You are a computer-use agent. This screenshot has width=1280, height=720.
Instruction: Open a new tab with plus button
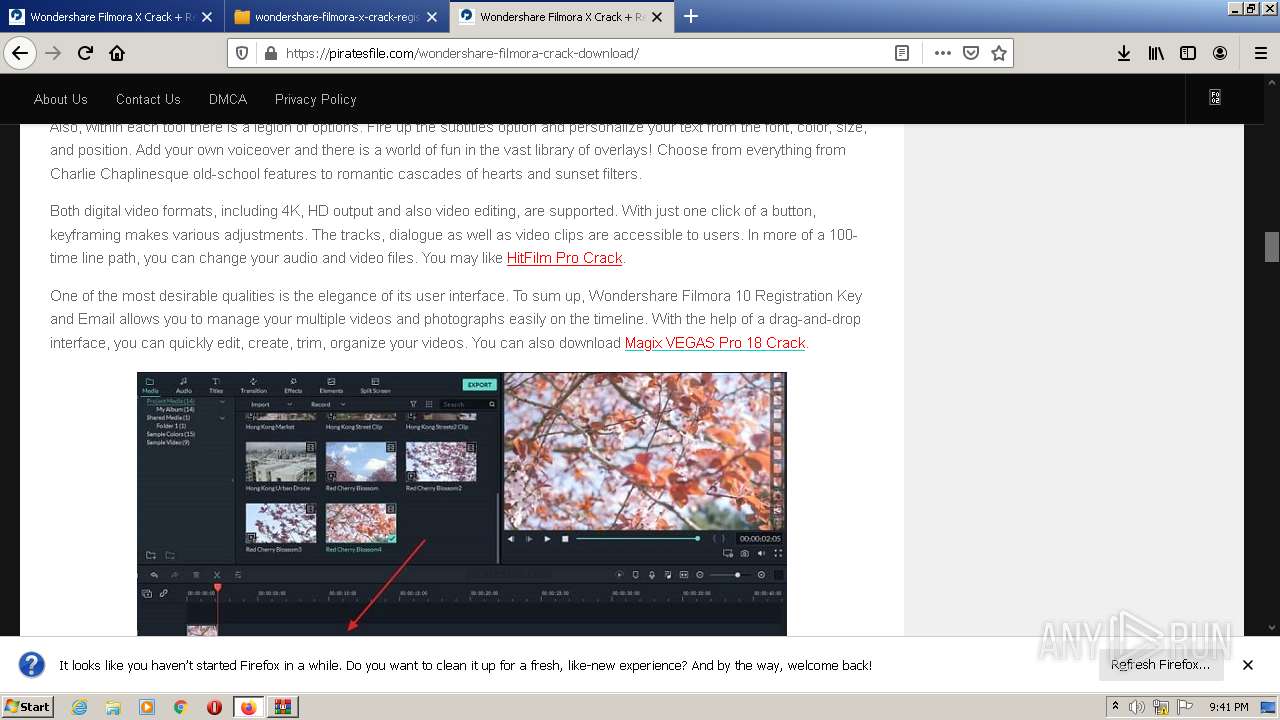click(690, 17)
